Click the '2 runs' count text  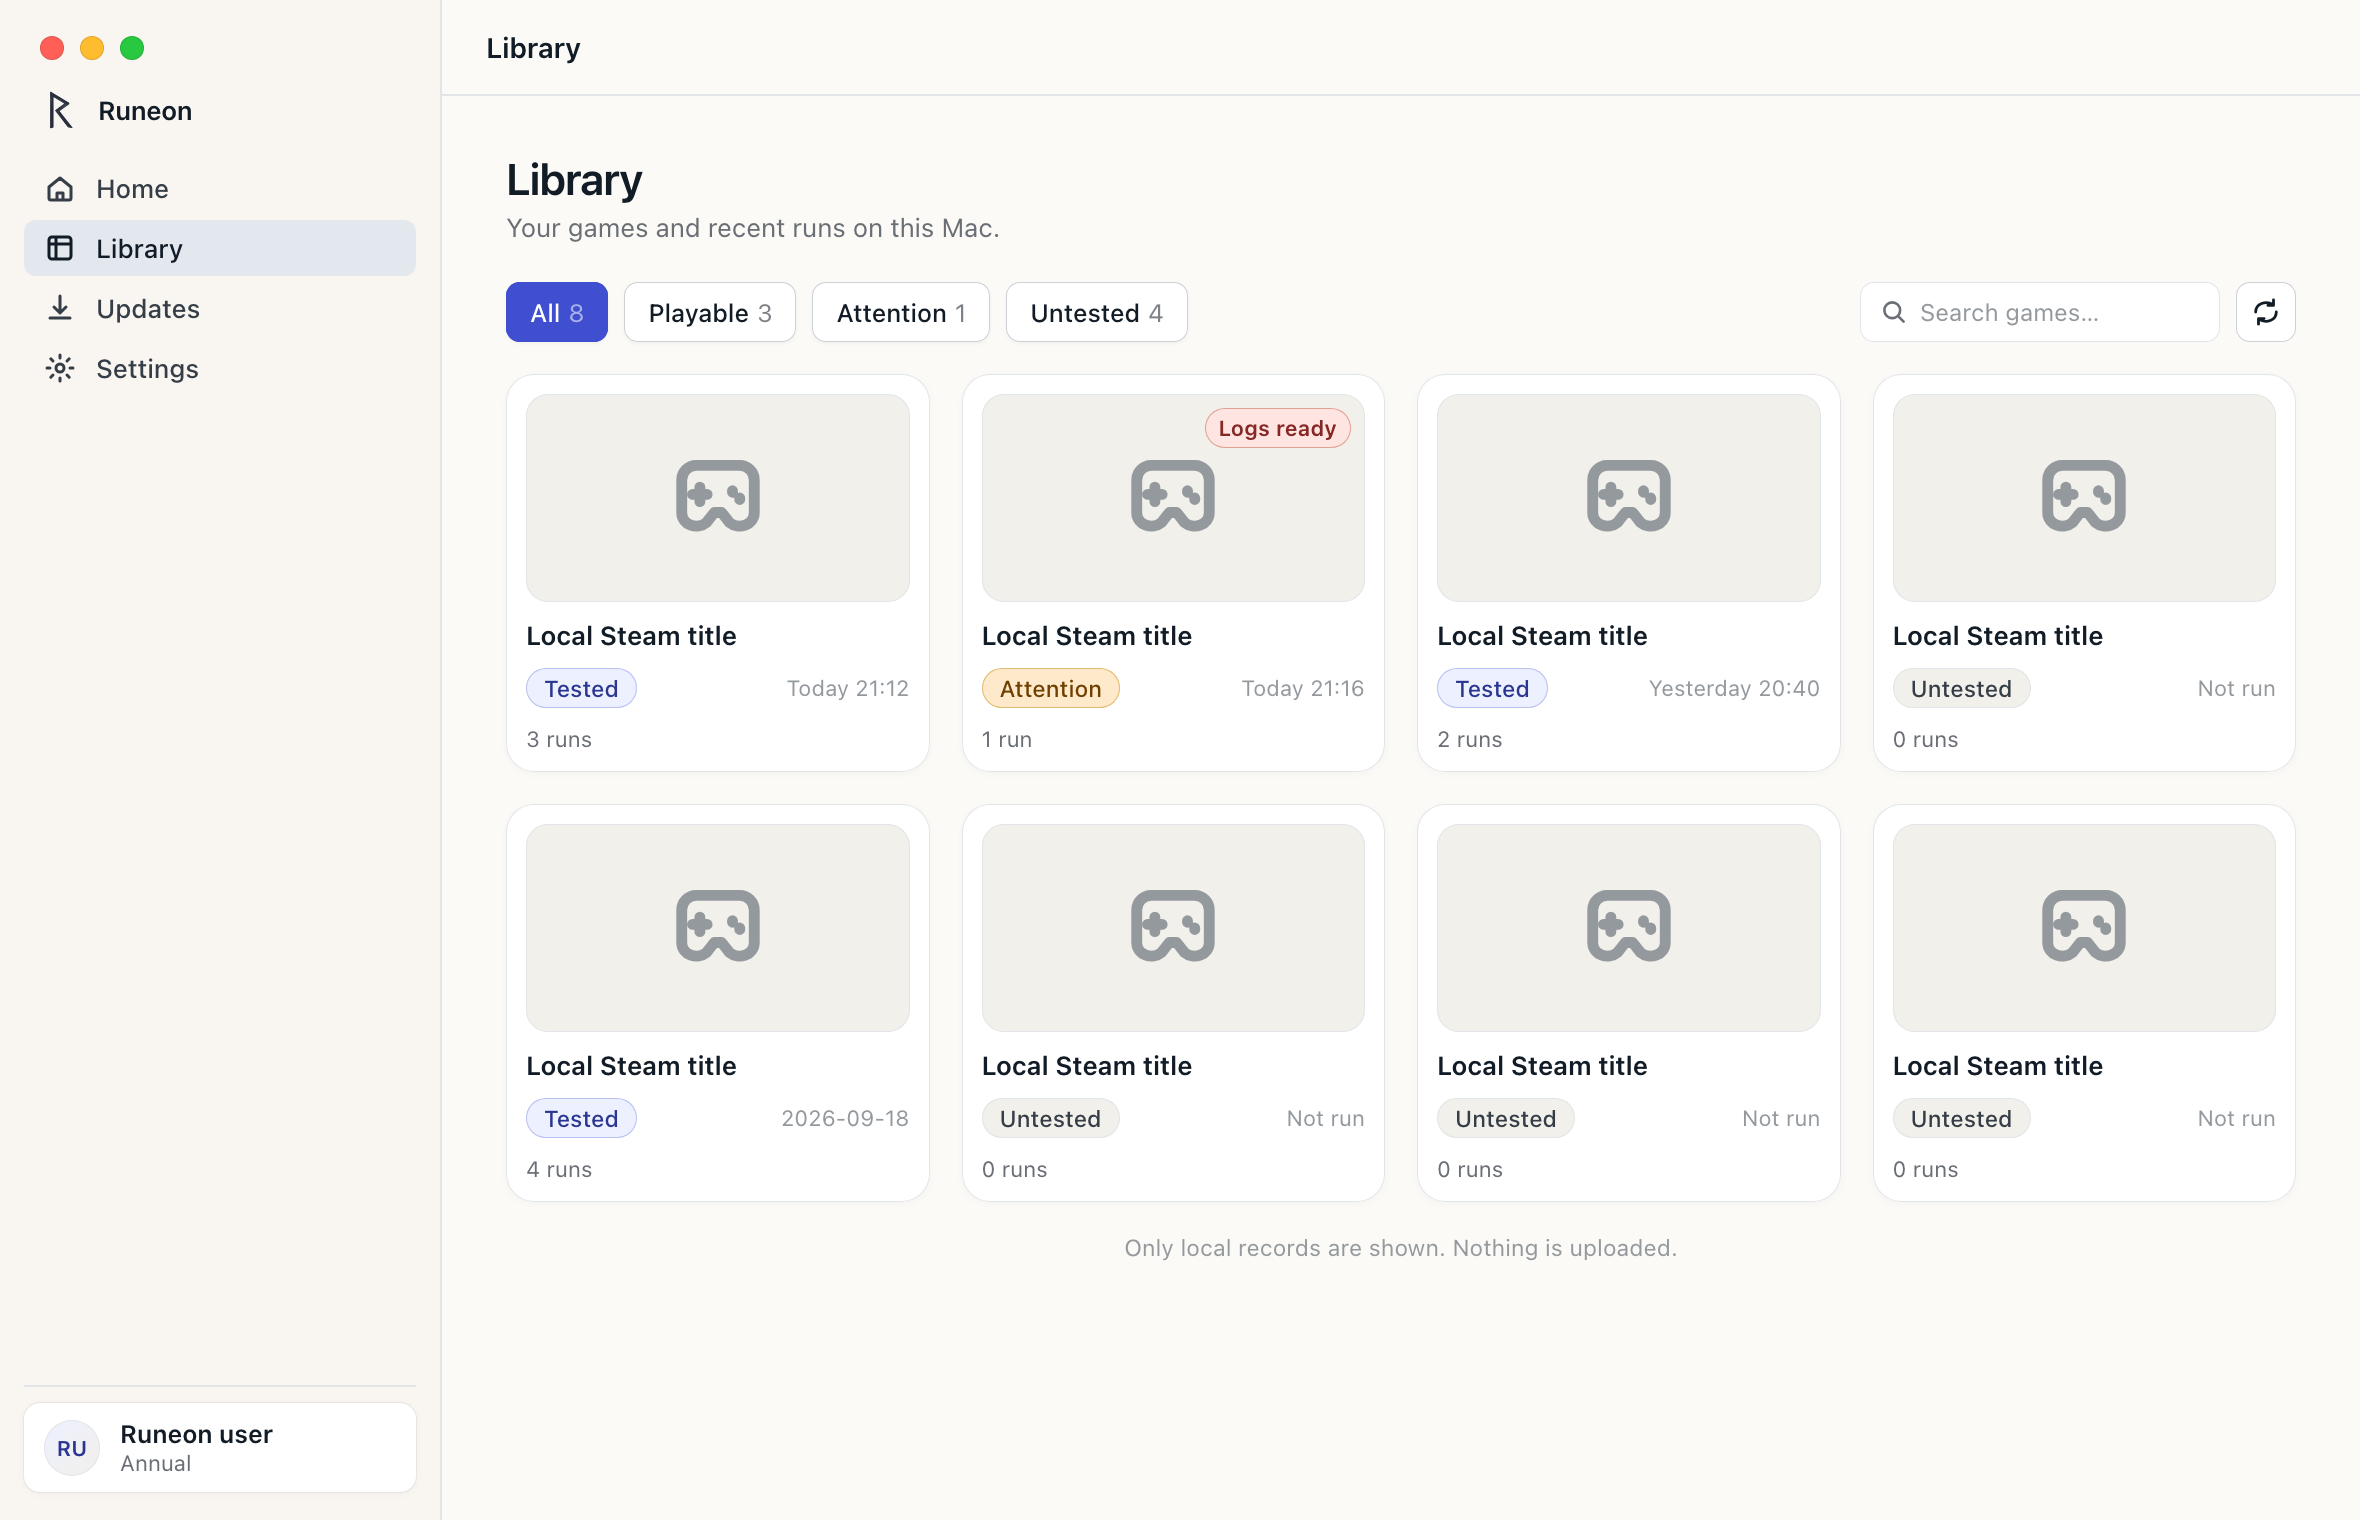pyautogui.click(x=1470, y=739)
